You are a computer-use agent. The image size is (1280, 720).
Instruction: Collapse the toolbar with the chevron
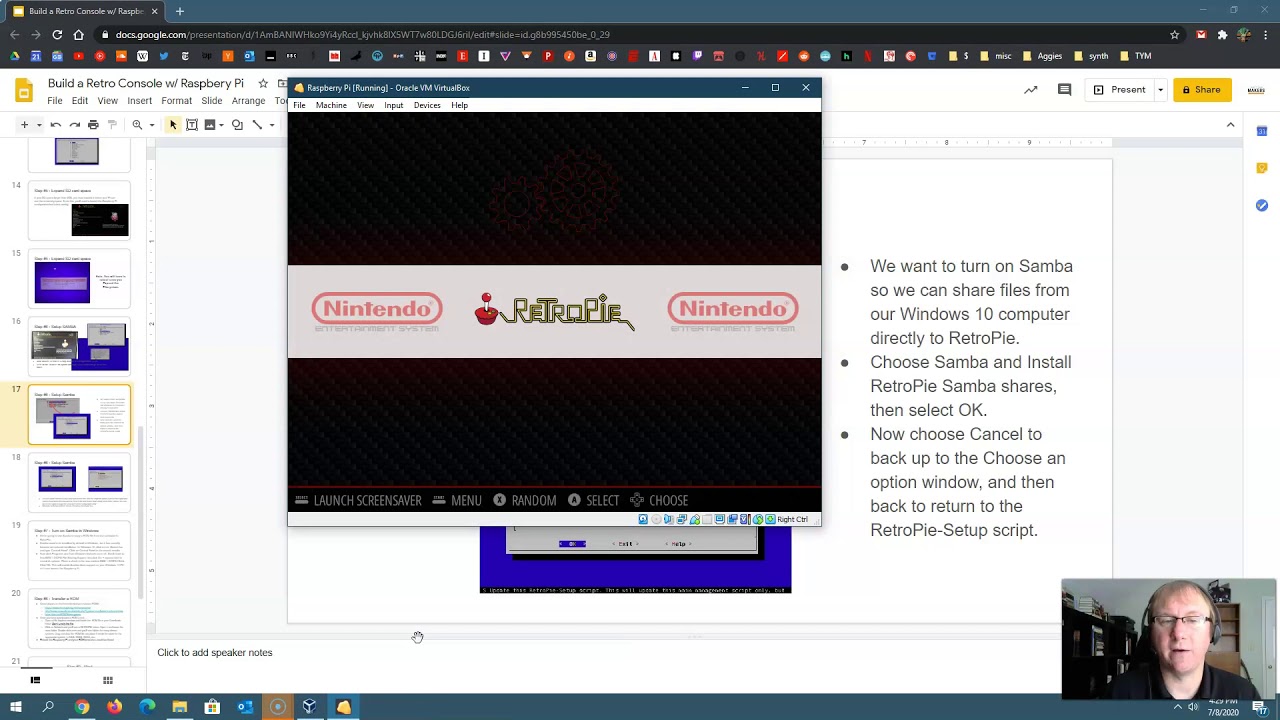coord(1230,125)
